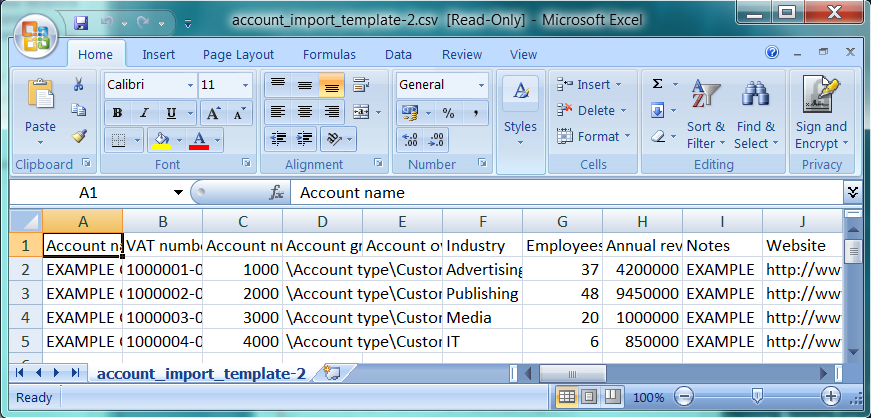This screenshot has width=871, height=418.
Task: Open the Office Button menu
Action: pos(37,35)
